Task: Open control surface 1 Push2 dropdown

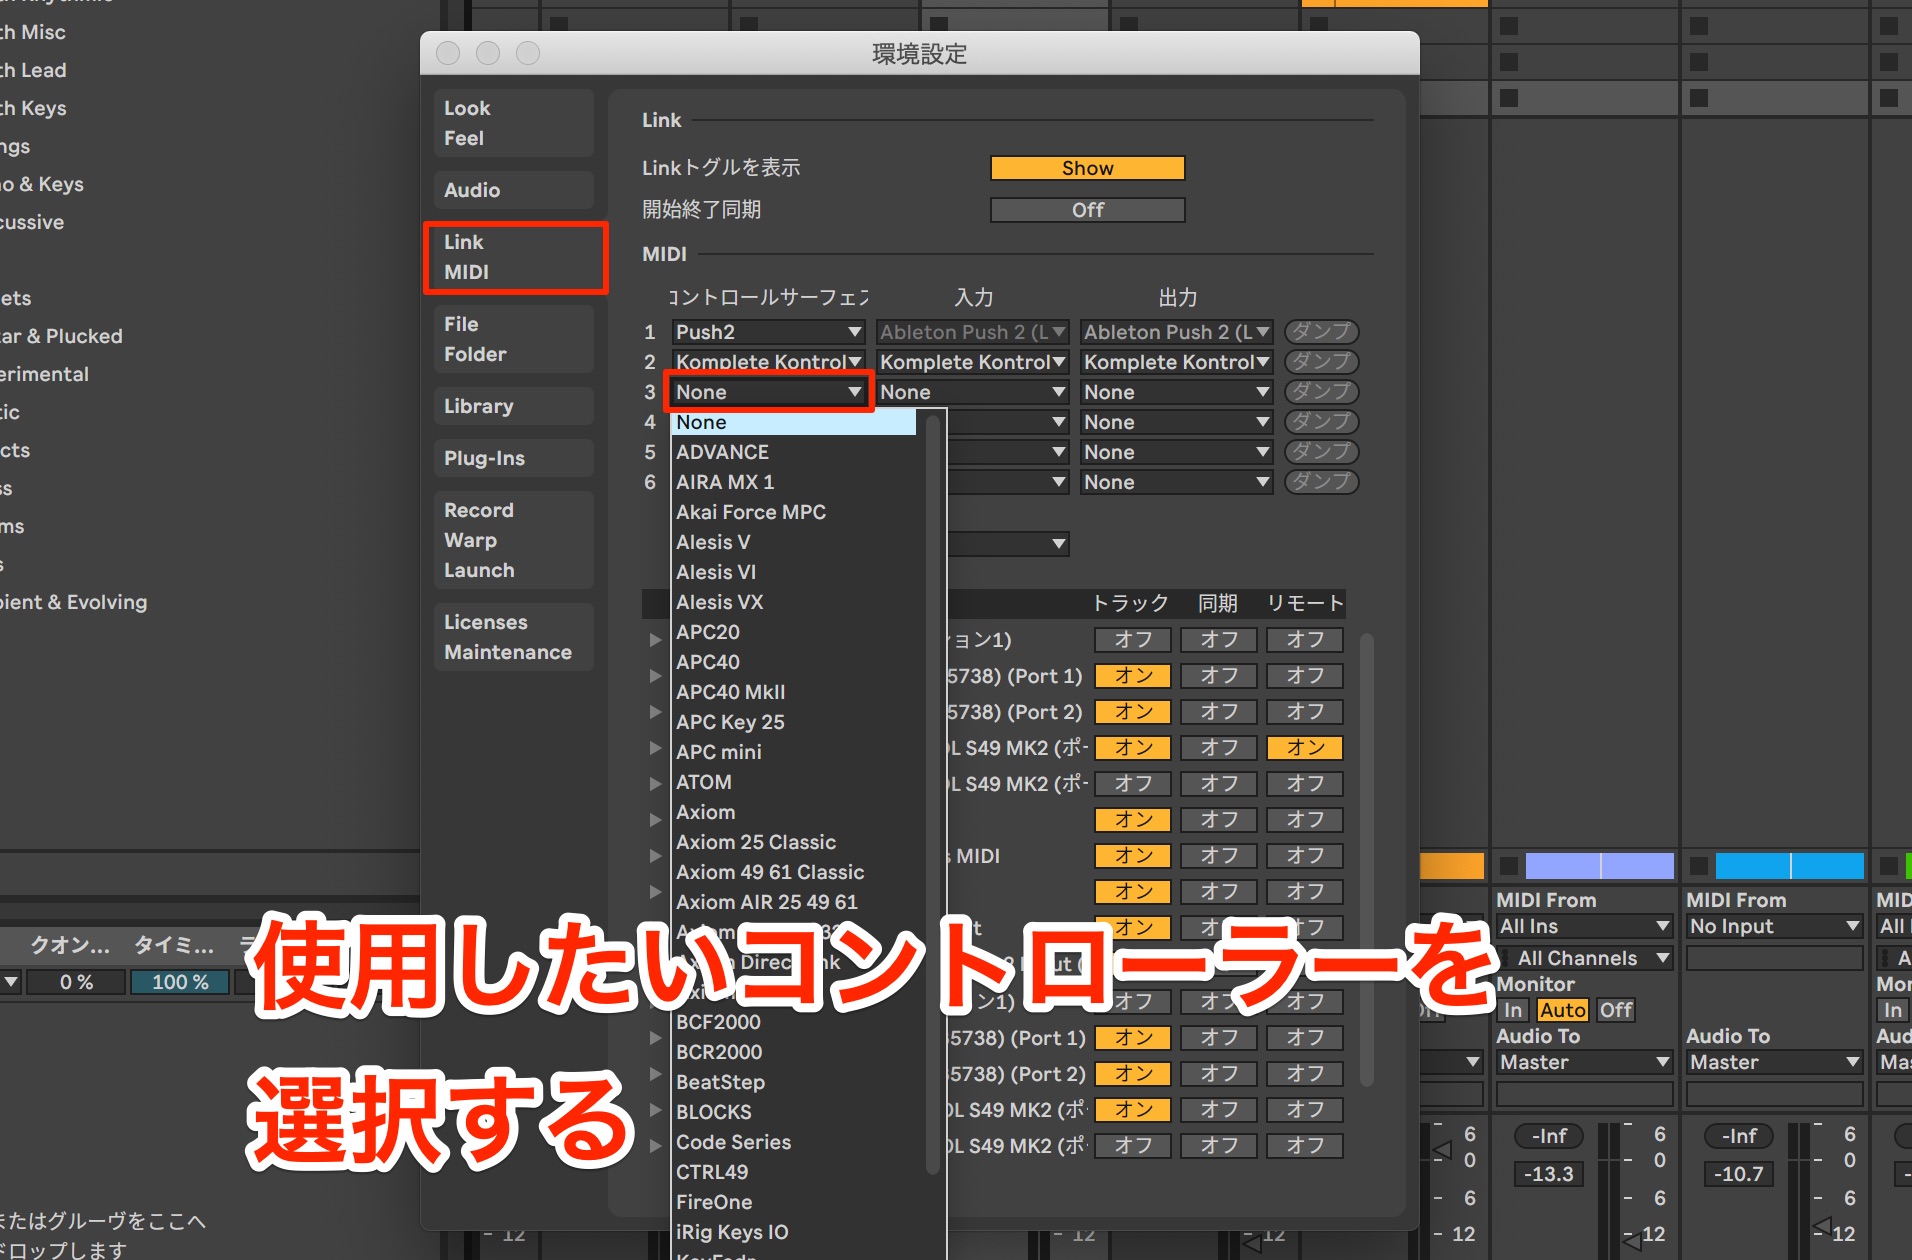Action: click(x=768, y=332)
